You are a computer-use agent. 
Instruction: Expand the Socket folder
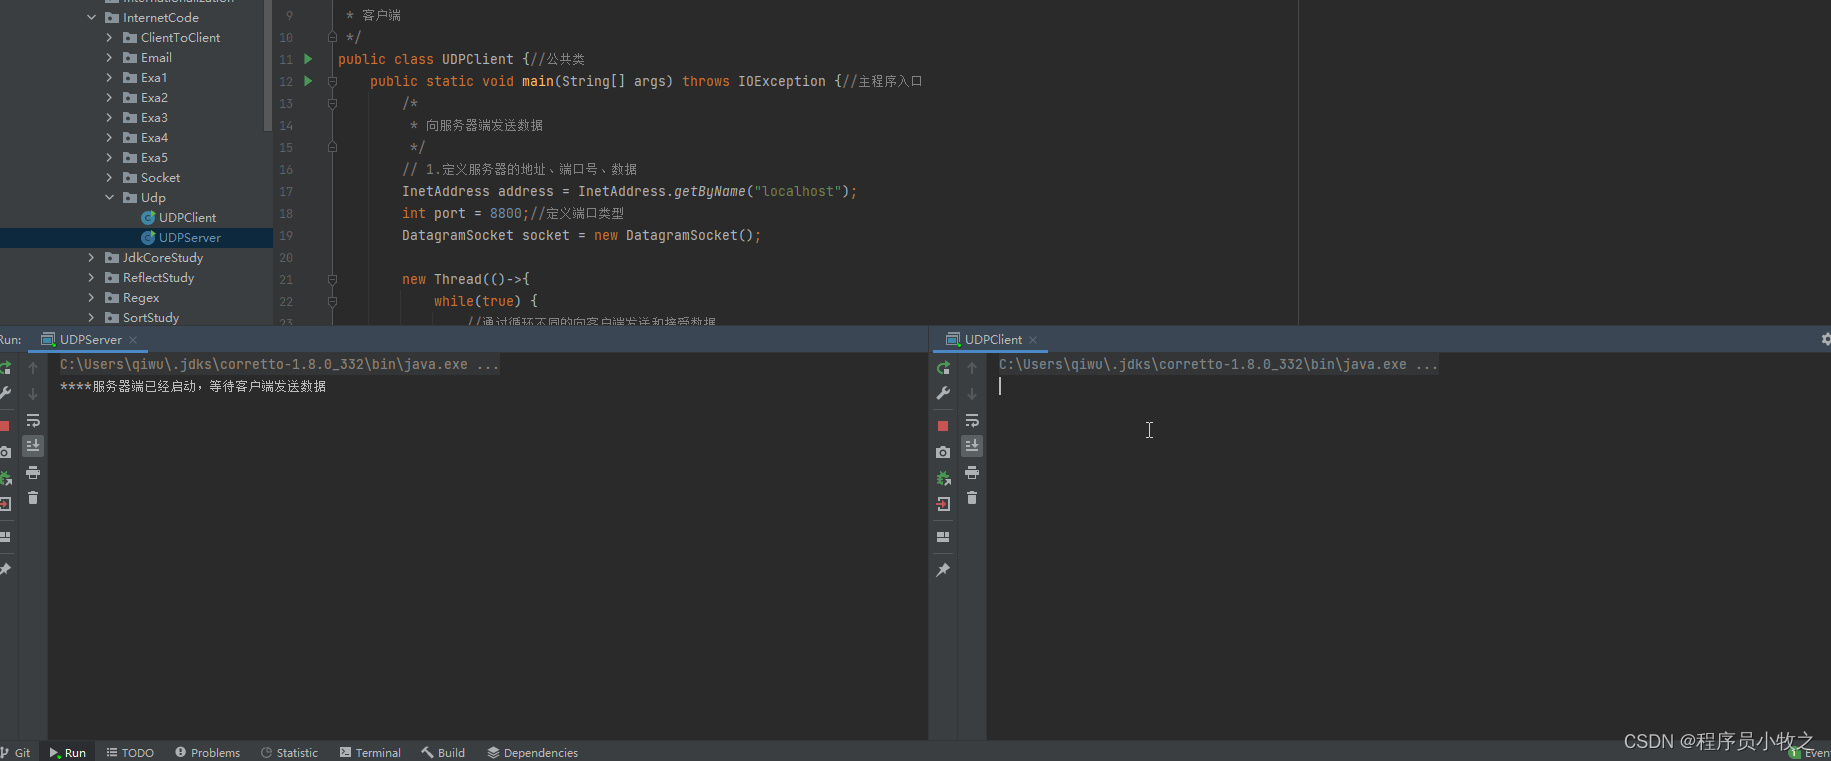point(109,177)
